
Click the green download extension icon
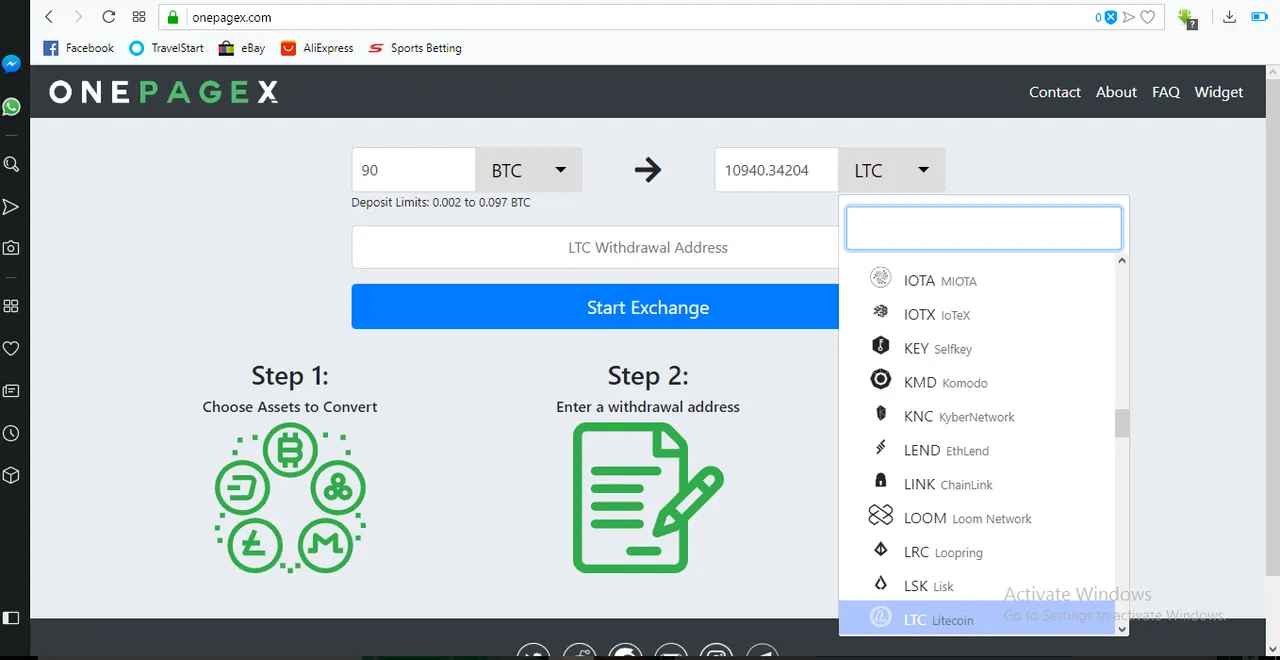tap(1187, 18)
